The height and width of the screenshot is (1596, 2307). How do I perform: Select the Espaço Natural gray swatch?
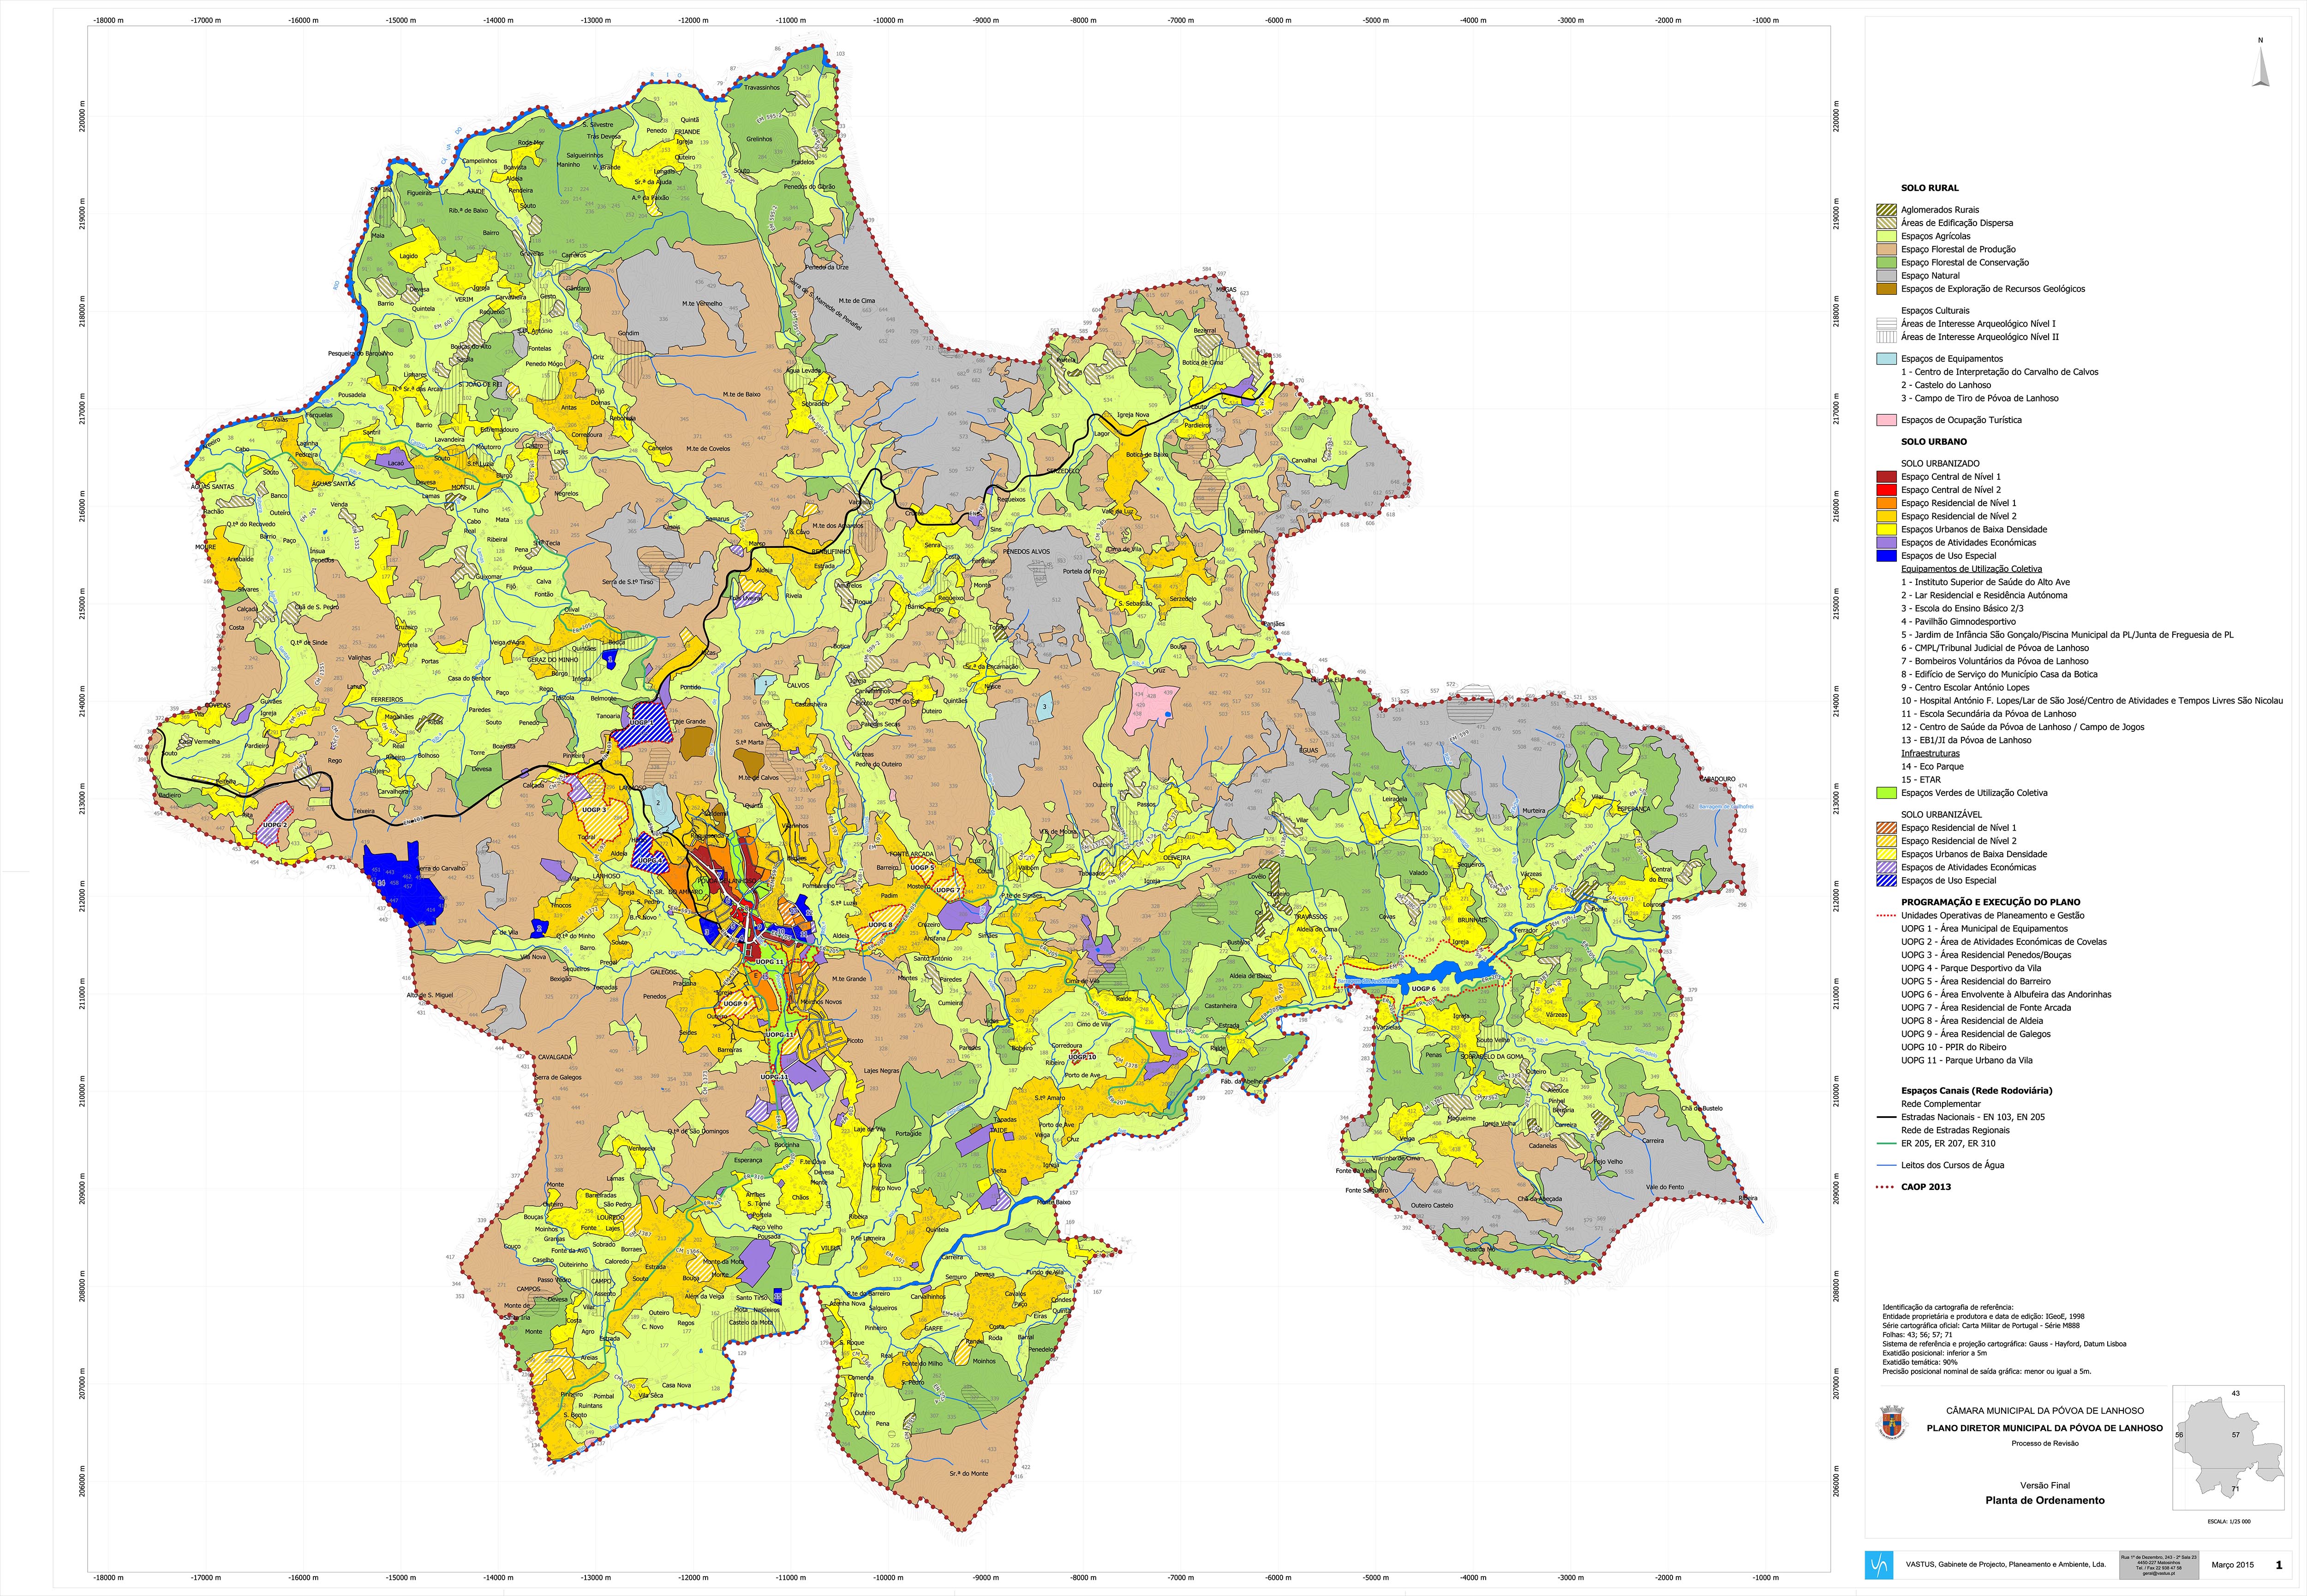(1886, 276)
